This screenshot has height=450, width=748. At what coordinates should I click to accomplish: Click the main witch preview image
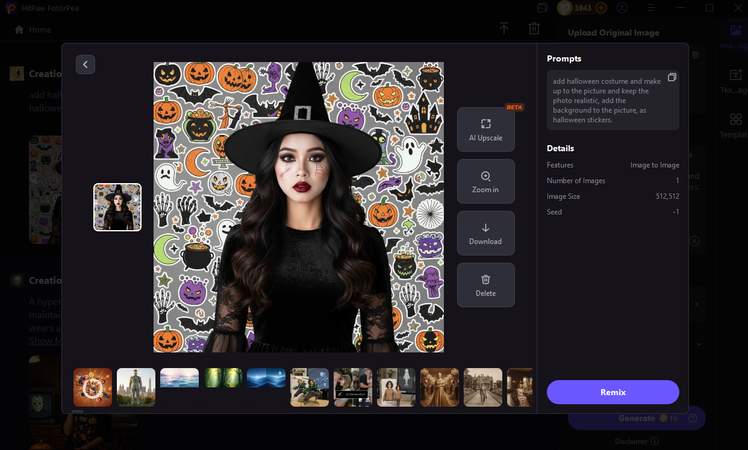[x=299, y=207]
